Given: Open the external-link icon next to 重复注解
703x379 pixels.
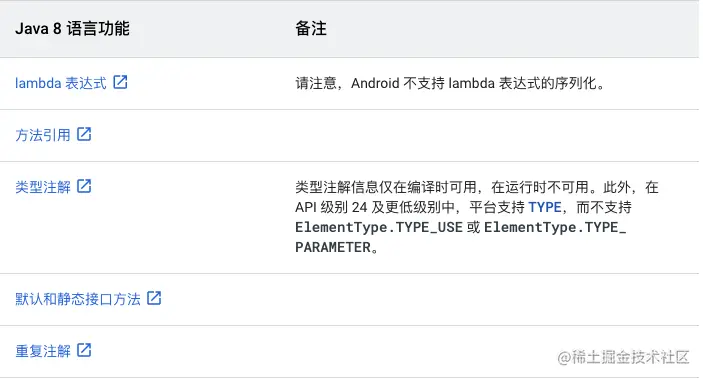Looking at the screenshot, I should tap(84, 350).
